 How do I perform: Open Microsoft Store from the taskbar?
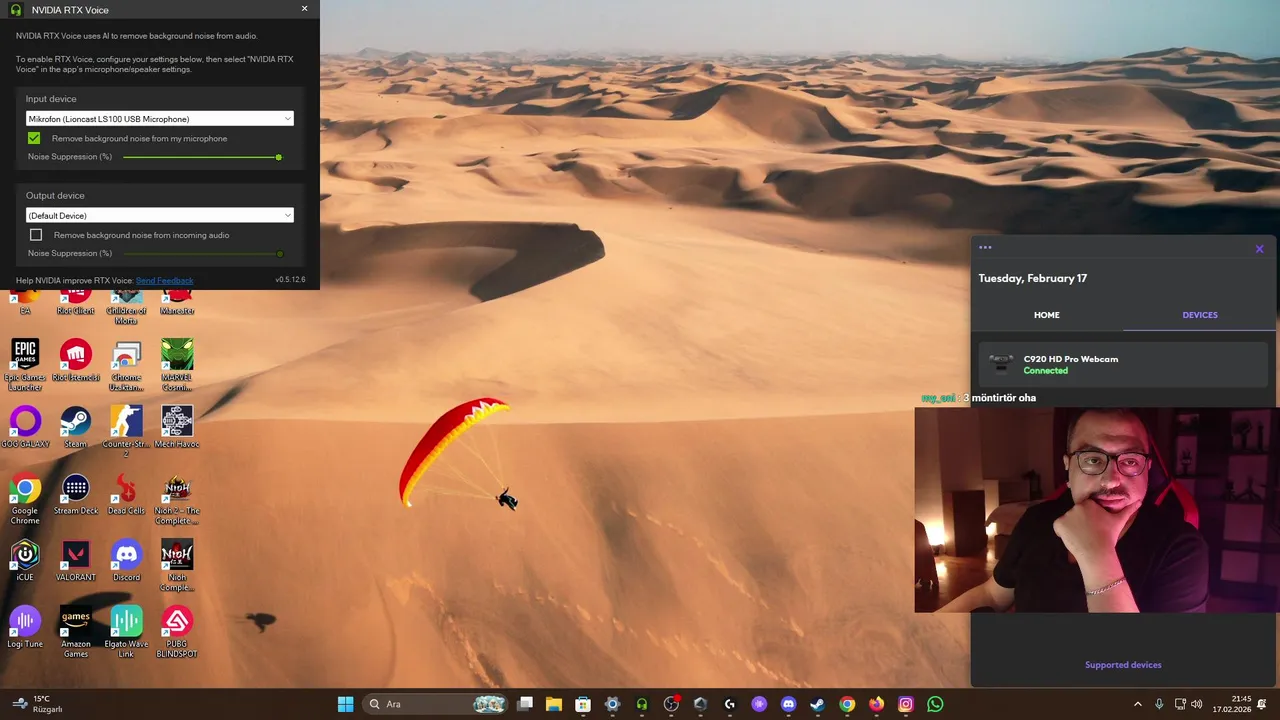tap(583, 704)
